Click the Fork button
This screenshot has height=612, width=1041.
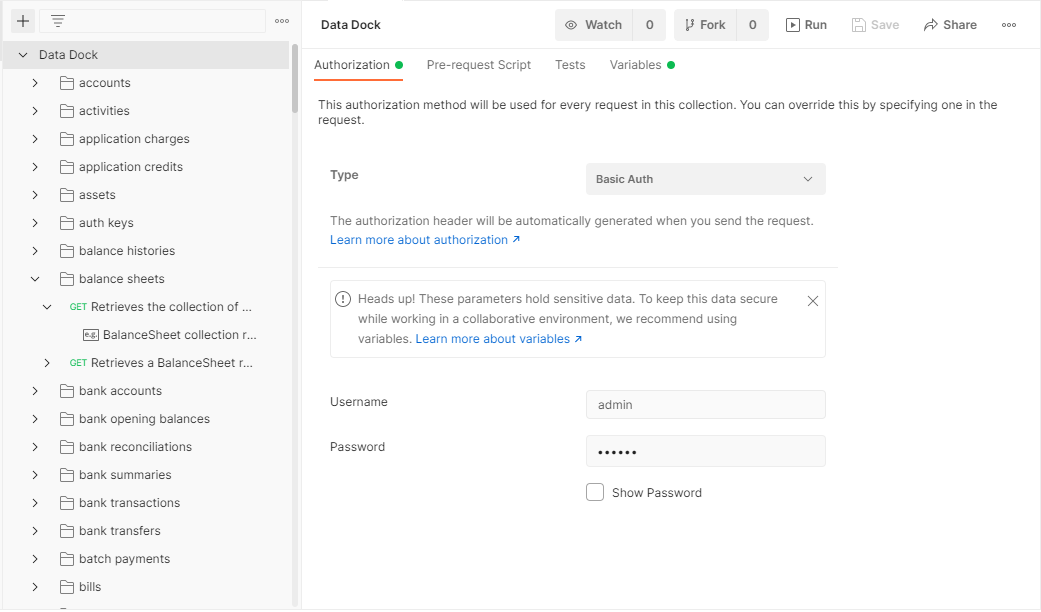705,25
